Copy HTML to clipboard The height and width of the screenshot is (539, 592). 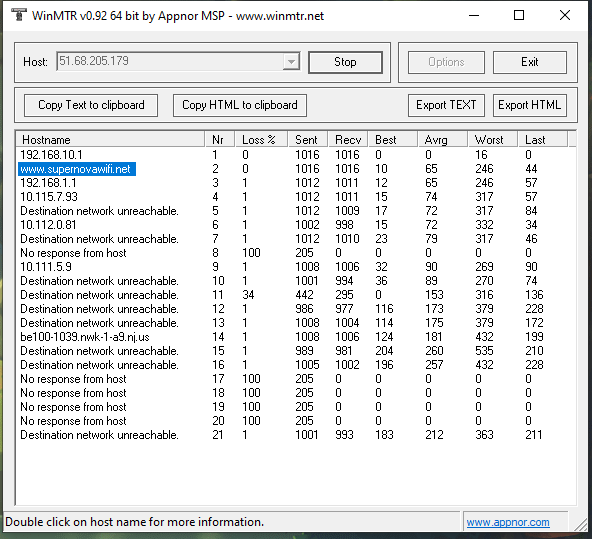(x=240, y=105)
